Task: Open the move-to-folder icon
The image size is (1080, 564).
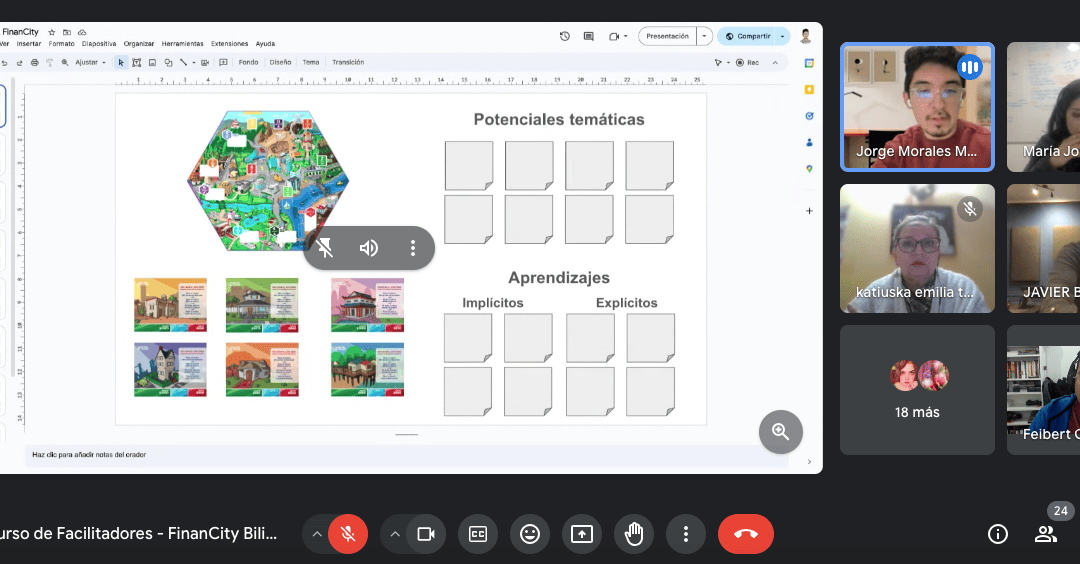Action: coord(67,32)
